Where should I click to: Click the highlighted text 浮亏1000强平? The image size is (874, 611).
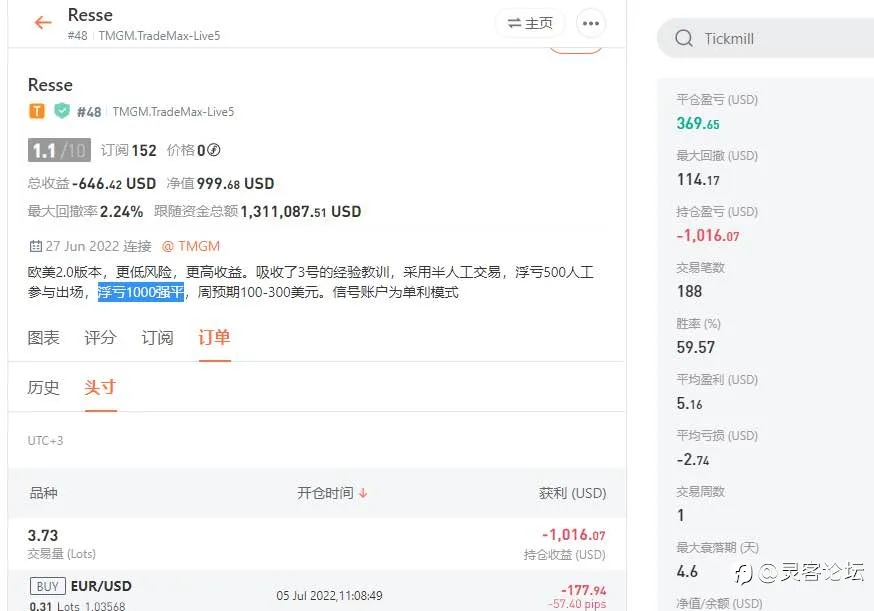pos(141,292)
